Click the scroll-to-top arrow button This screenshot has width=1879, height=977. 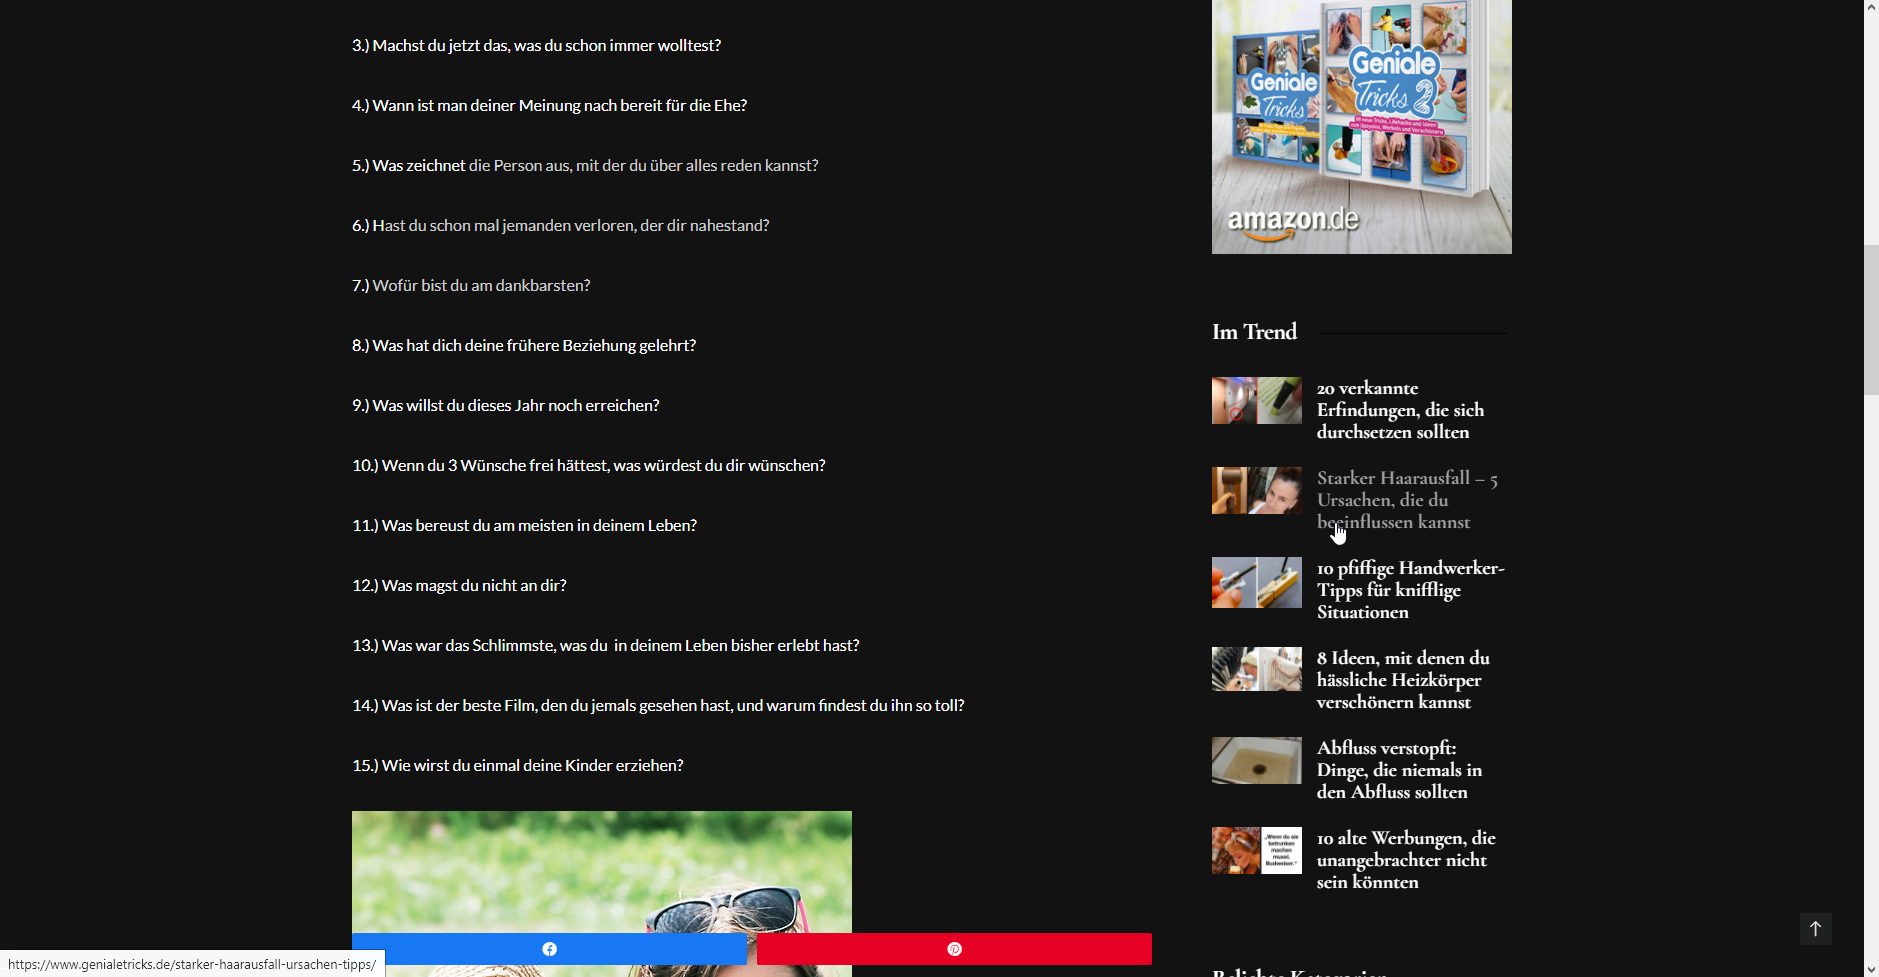1815,929
